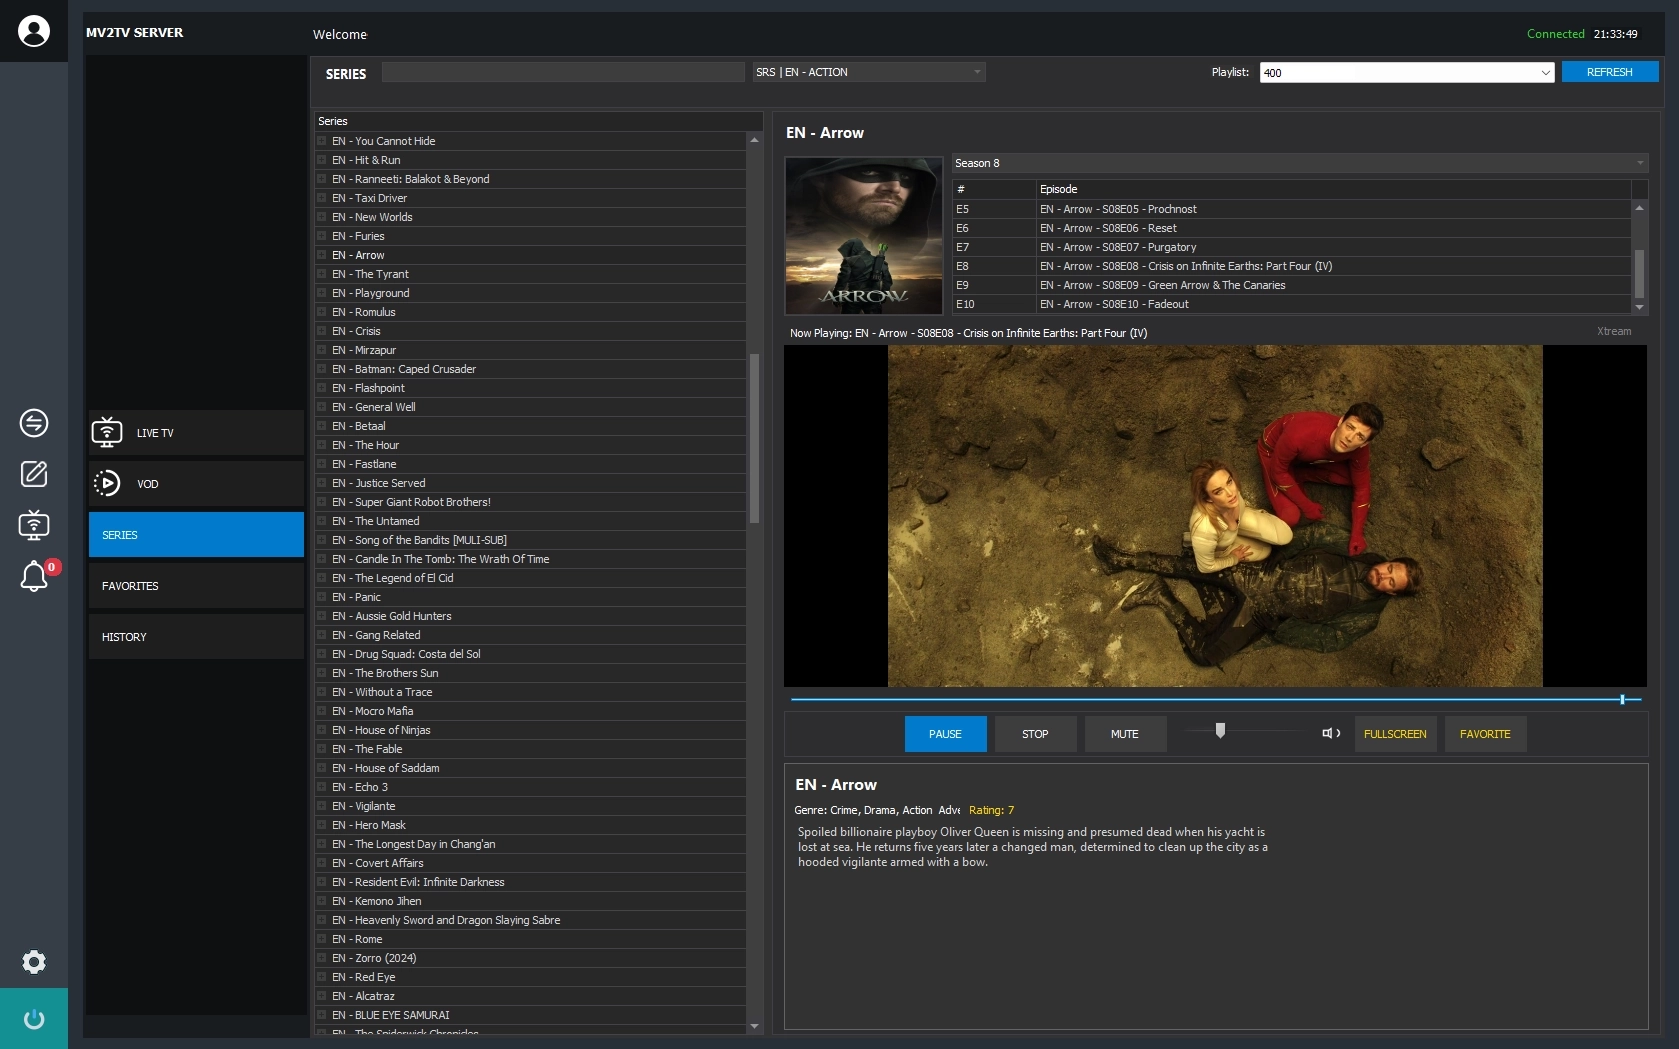The image size is (1679, 1049).
Task: Click series list scroll down arrow
Action: [755, 1026]
